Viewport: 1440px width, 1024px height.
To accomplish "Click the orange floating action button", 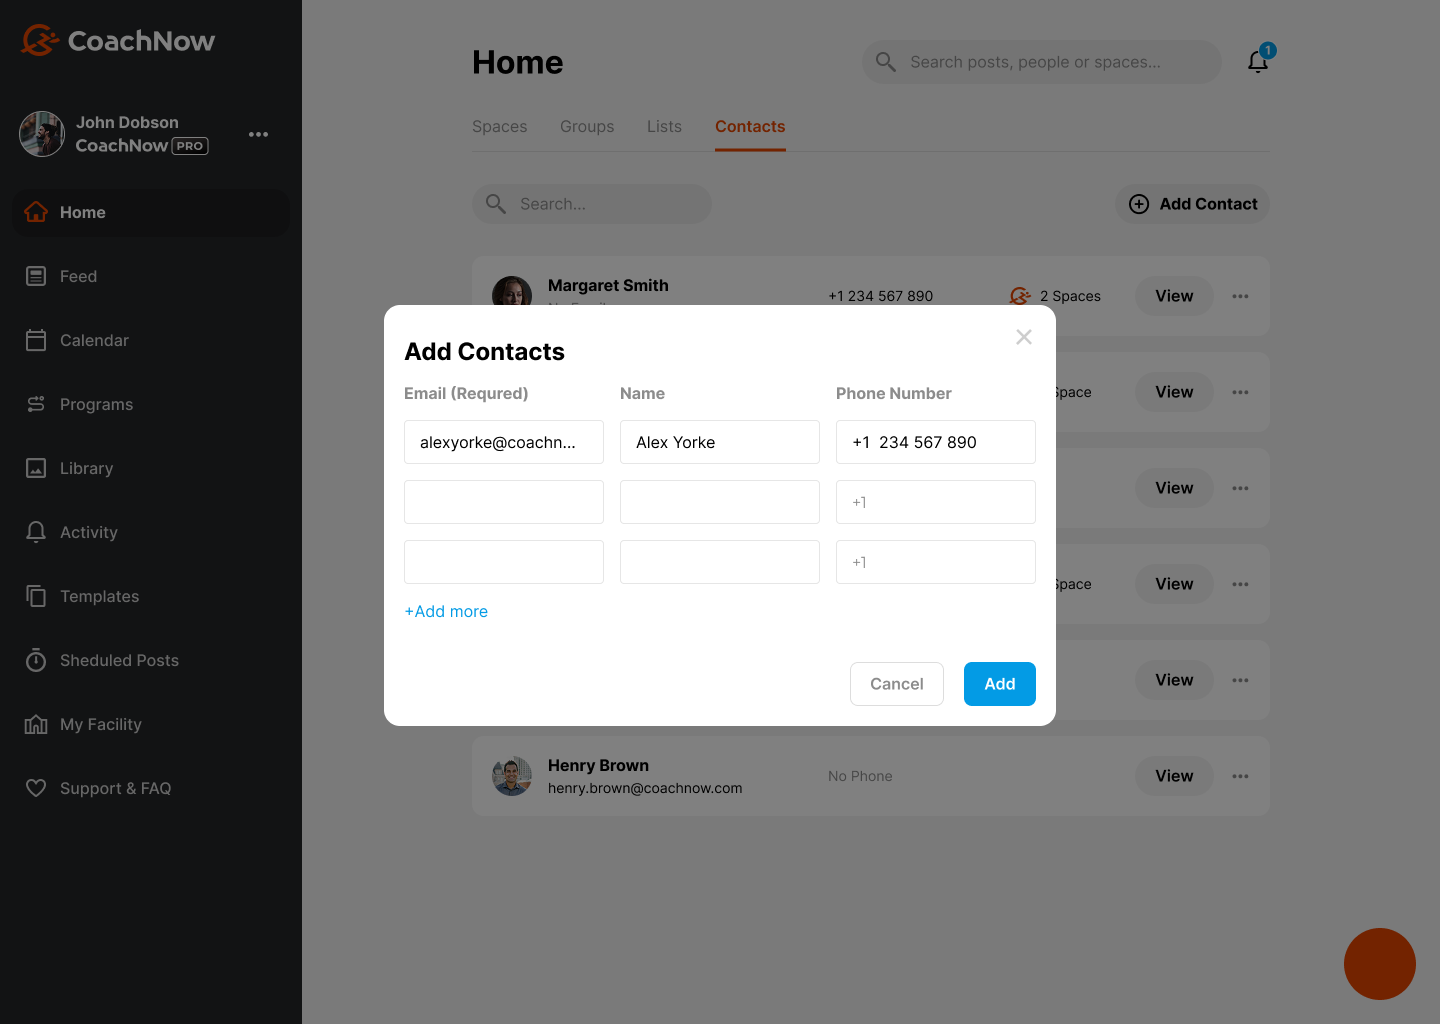I will (x=1380, y=964).
